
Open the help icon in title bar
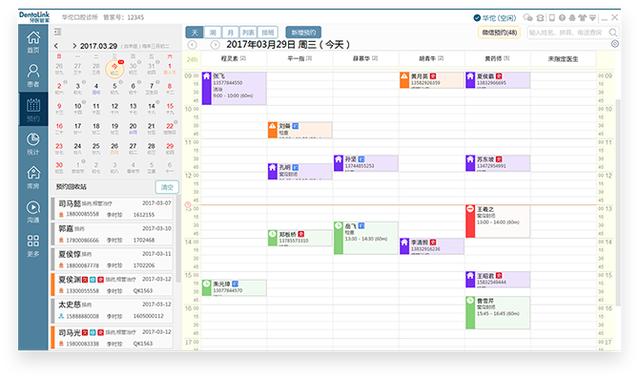562,18
